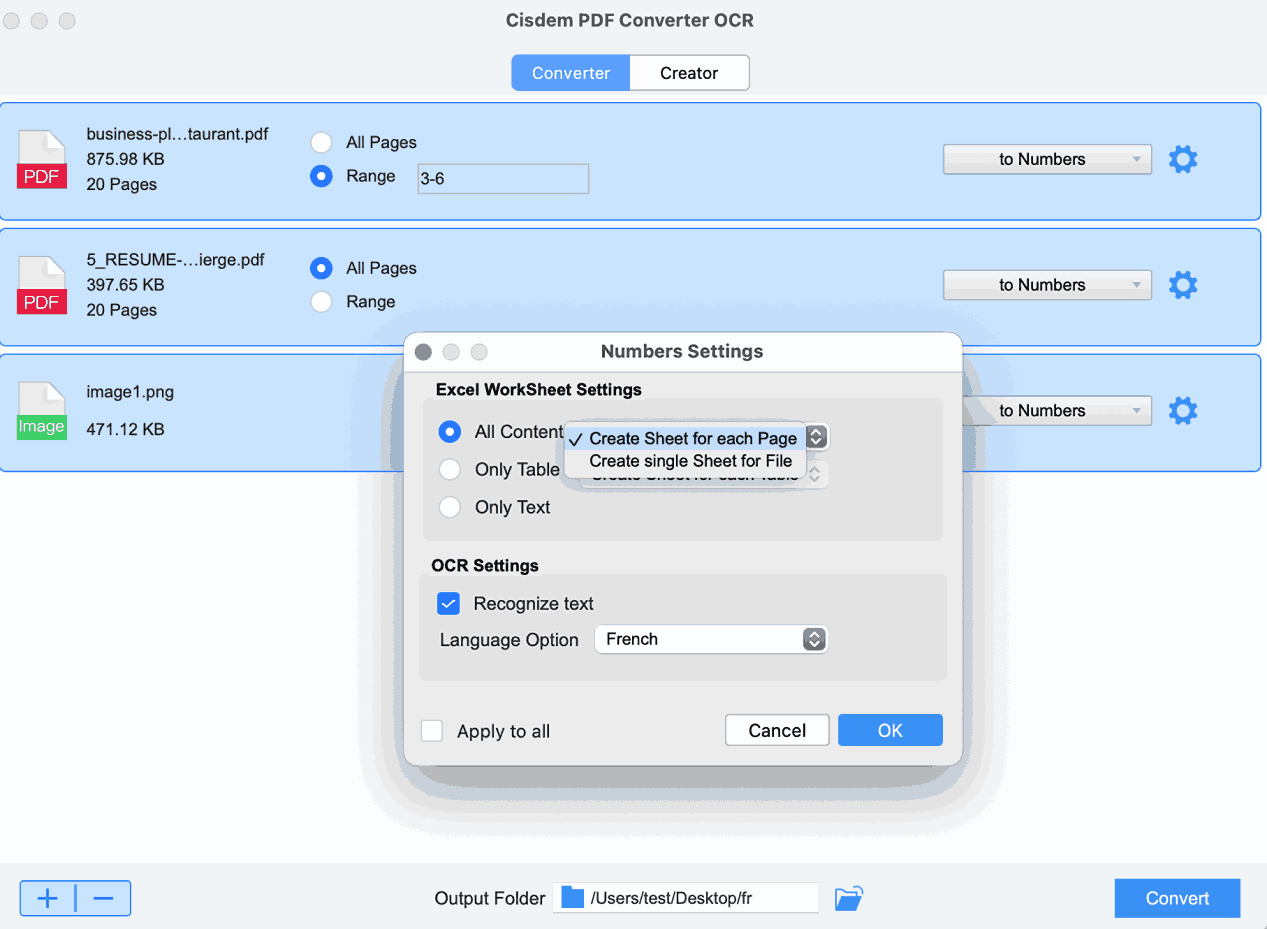Click the Output Folder label

(x=490, y=898)
